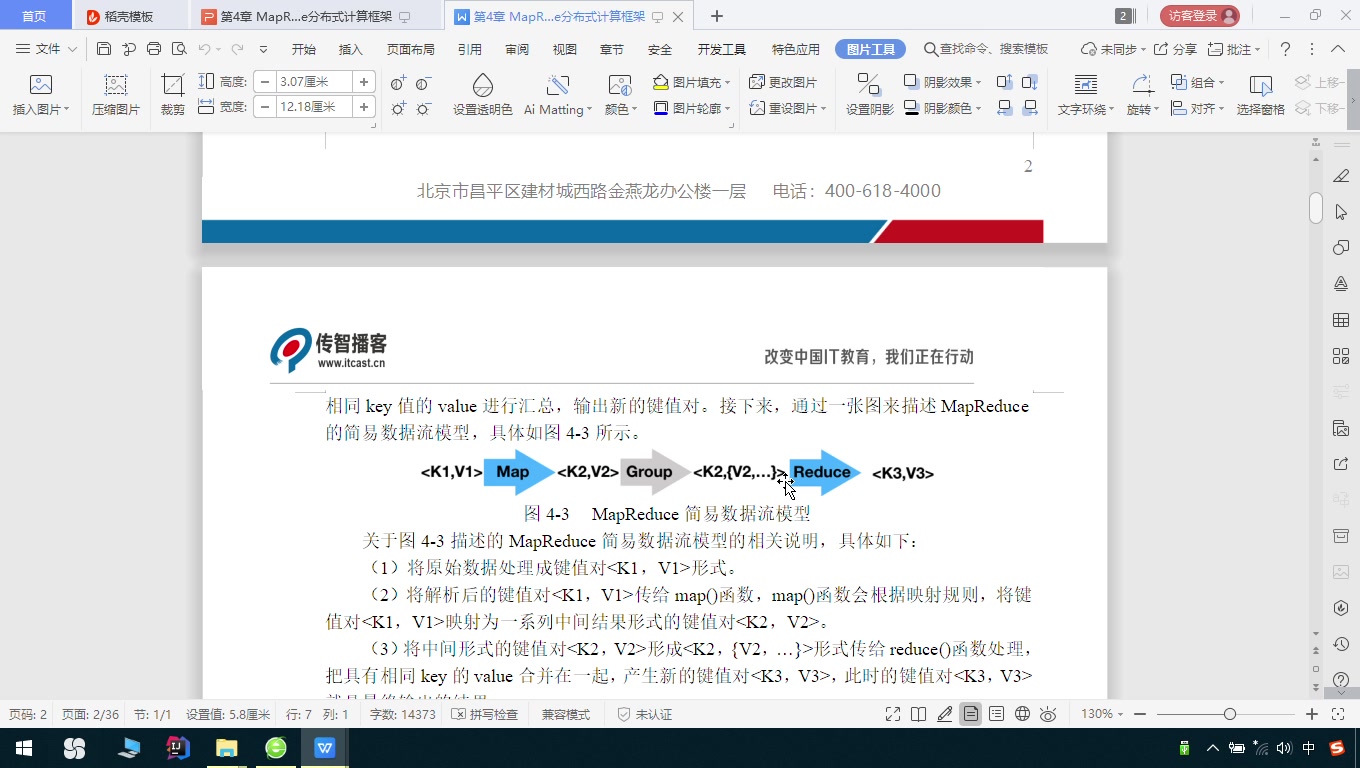The image size is (1360, 768).
Task: Open the 选择窗格 selection pane
Action: 1261,95
